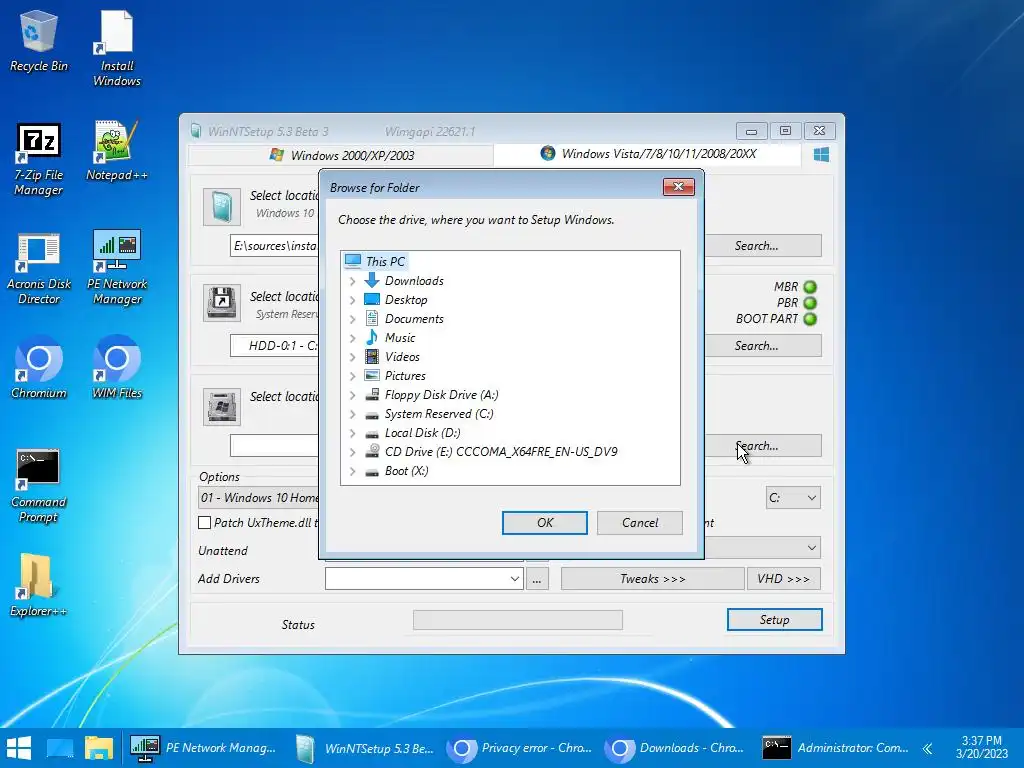The image size is (1024, 768).
Task: Click the E:\sources install path field
Action: click(x=275, y=246)
